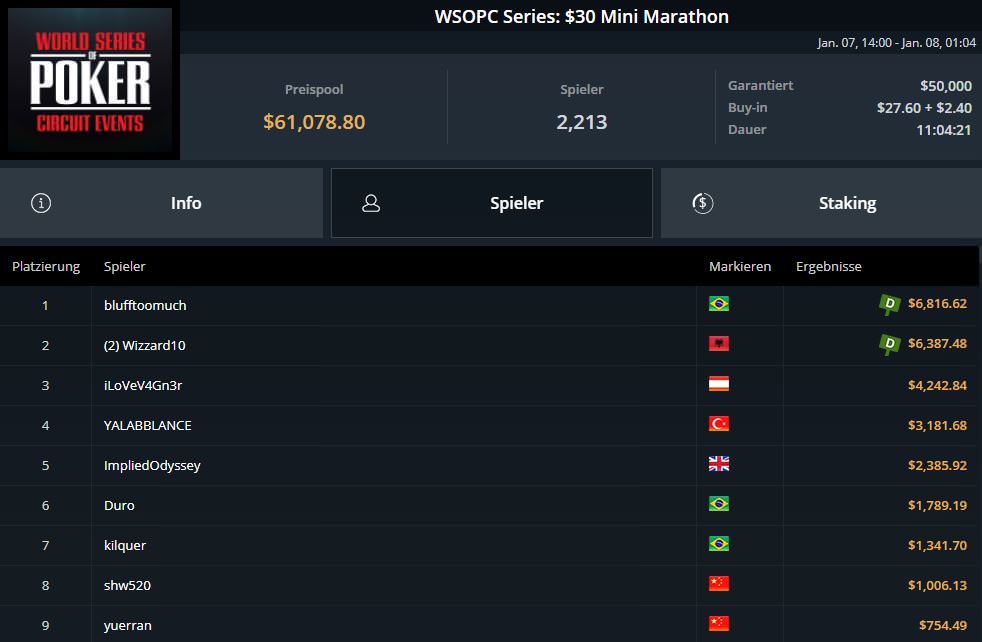Click the green D badge next to blufftoomuch's prize
This screenshot has width=982, height=642.
[x=889, y=304]
